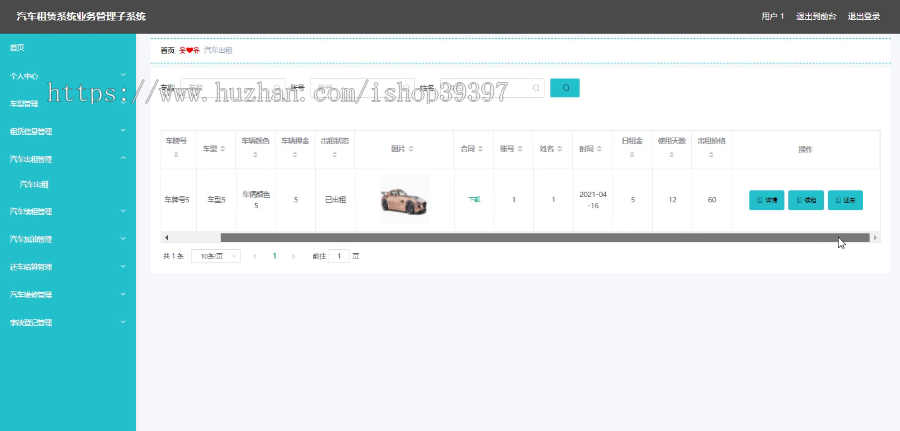Sort the table by the 出租价格 column arrows

pyautogui.click(x=711, y=155)
